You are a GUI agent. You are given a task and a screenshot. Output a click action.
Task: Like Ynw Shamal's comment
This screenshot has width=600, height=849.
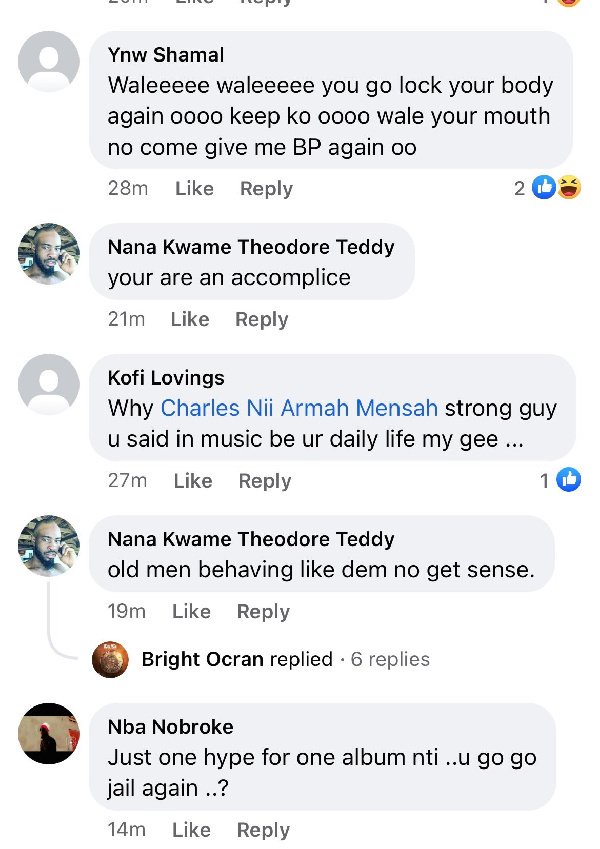(194, 188)
